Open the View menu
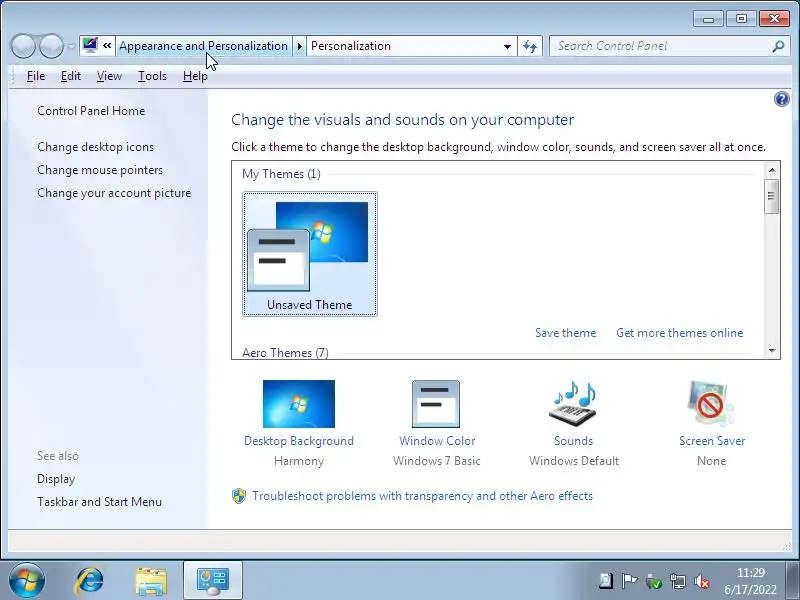The image size is (800, 600). click(109, 76)
